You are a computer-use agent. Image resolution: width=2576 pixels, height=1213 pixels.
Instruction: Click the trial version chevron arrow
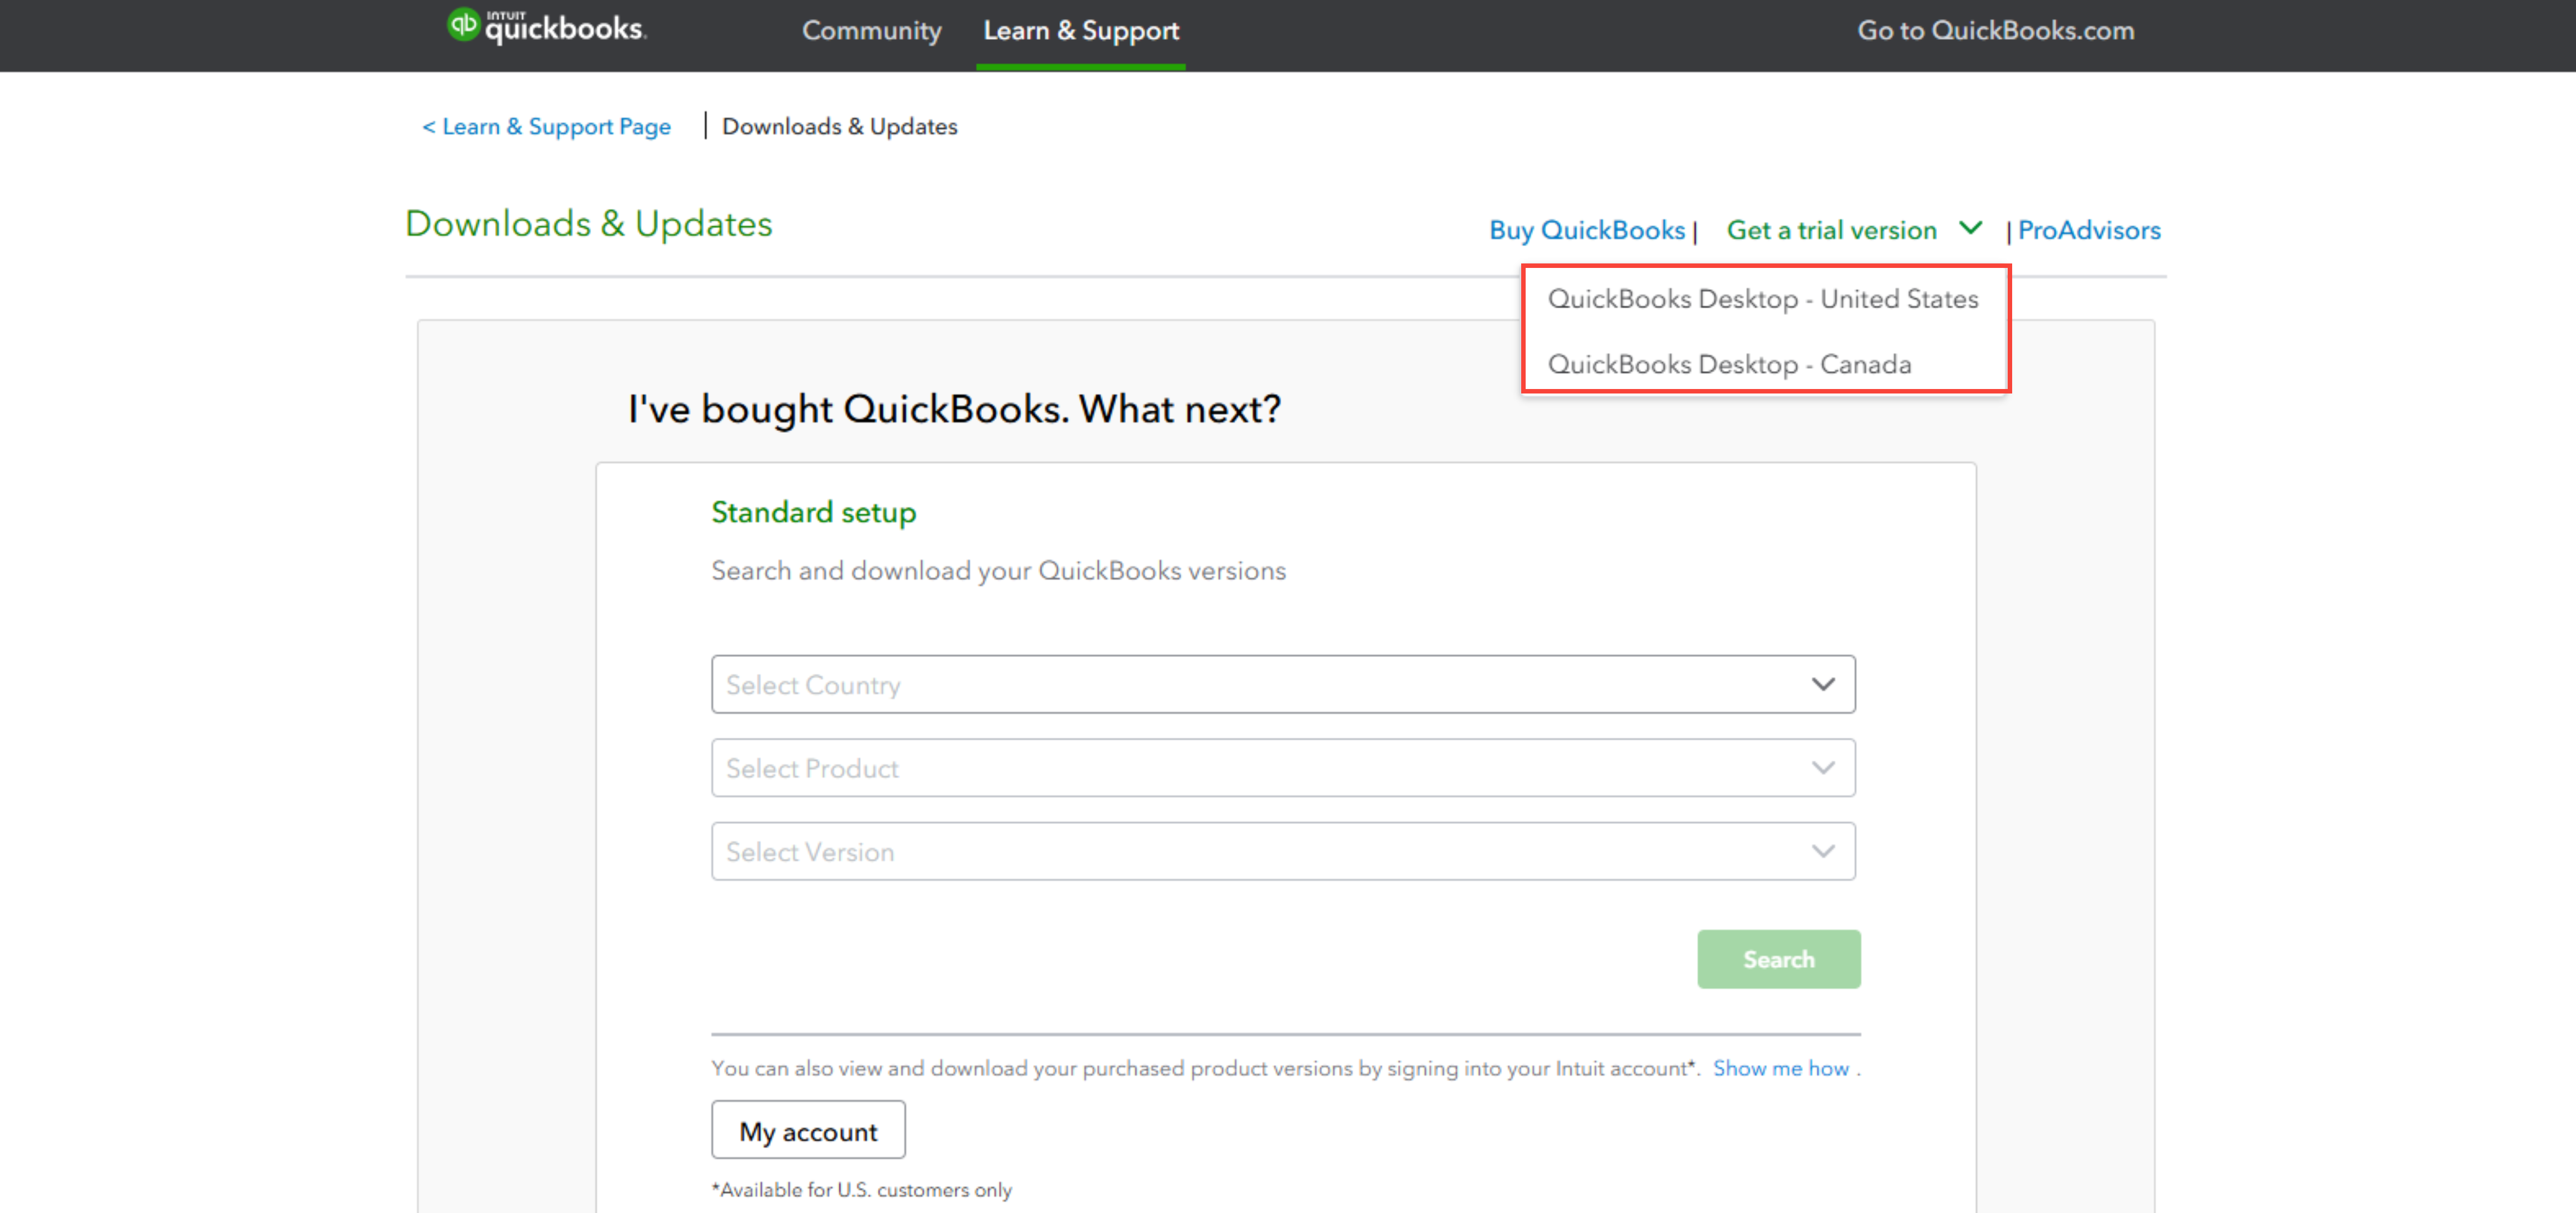click(1970, 228)
